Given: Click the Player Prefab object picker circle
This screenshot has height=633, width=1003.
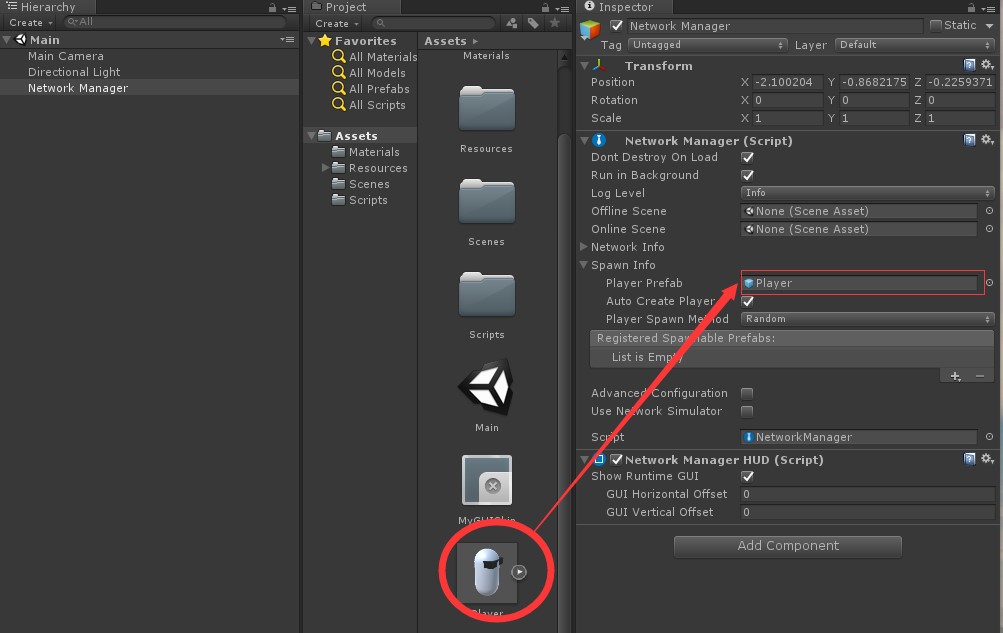Looking at the screenshot, I should tap(989, 283).
